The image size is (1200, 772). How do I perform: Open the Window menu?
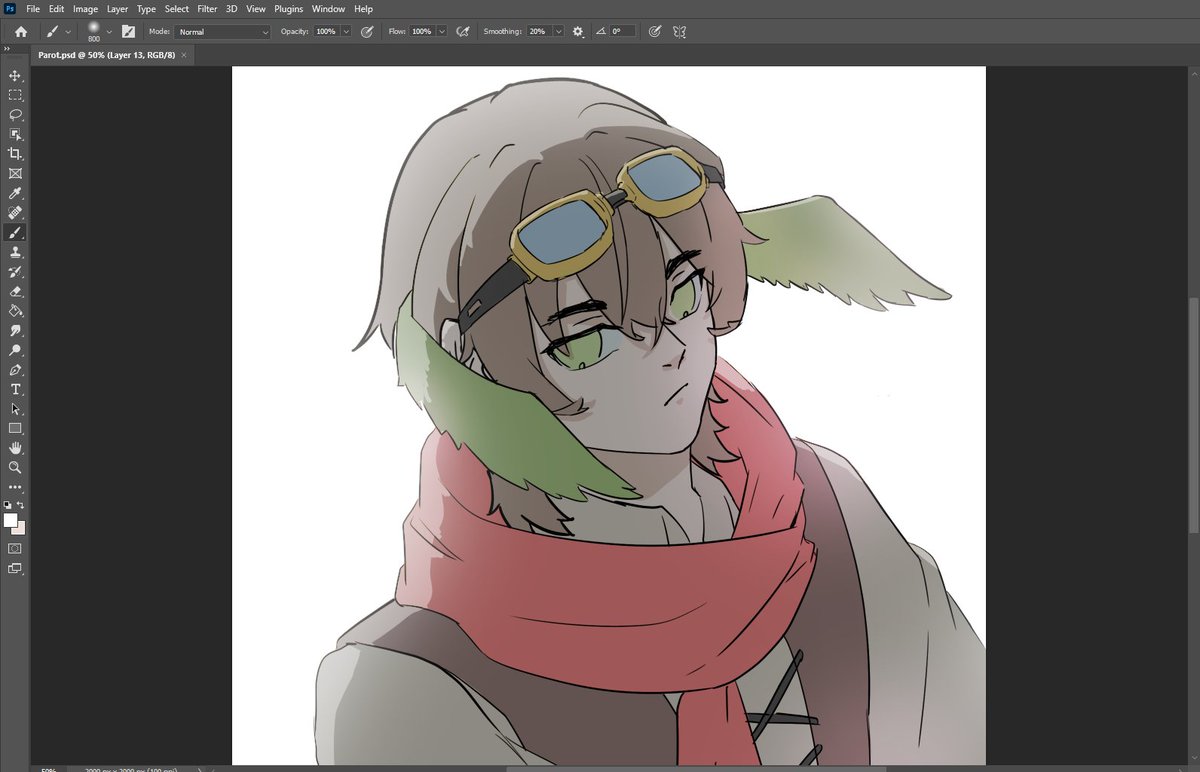point(328,9)
